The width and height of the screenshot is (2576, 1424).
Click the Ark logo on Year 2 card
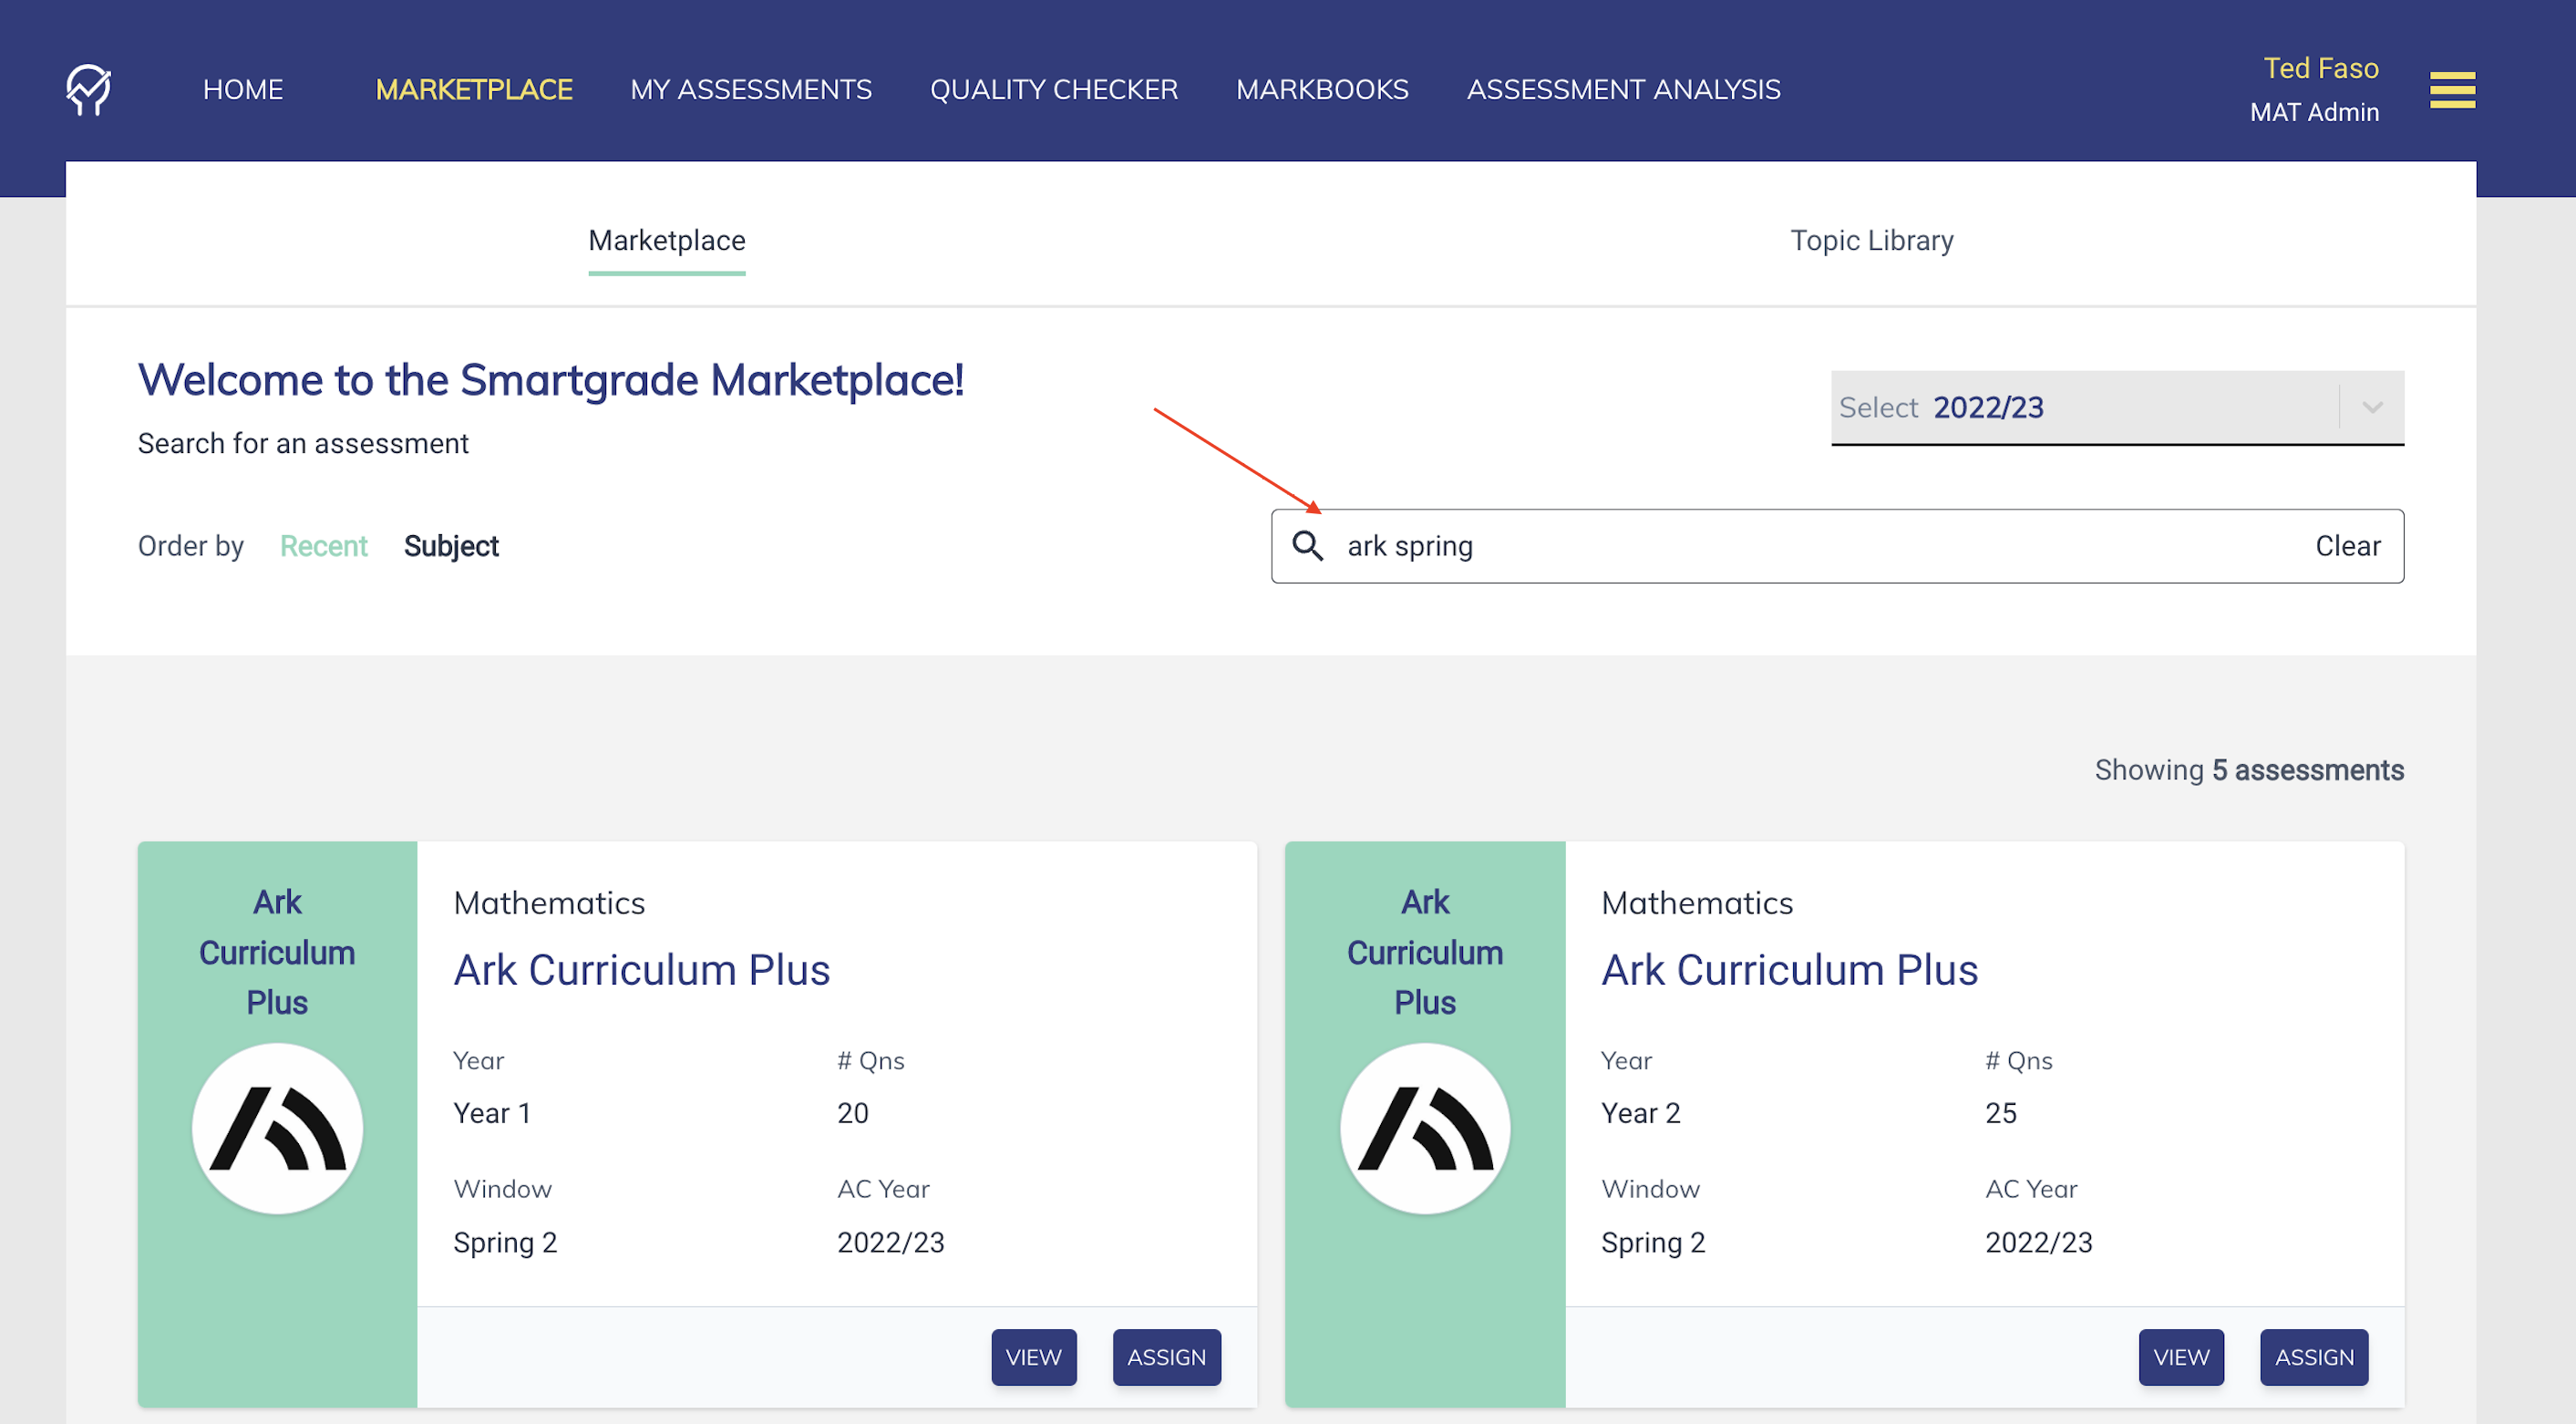point(1425,1129)
